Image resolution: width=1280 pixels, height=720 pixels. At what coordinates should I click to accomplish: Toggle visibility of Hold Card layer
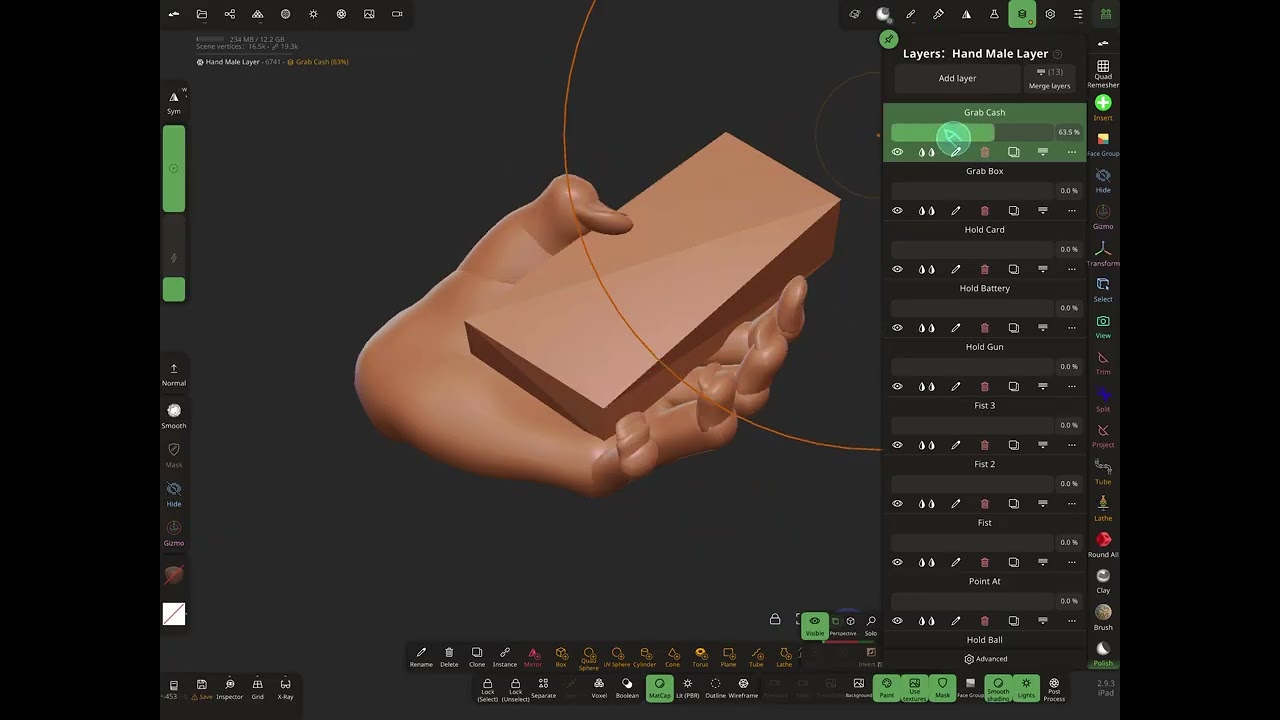click(x=897, y=269)
